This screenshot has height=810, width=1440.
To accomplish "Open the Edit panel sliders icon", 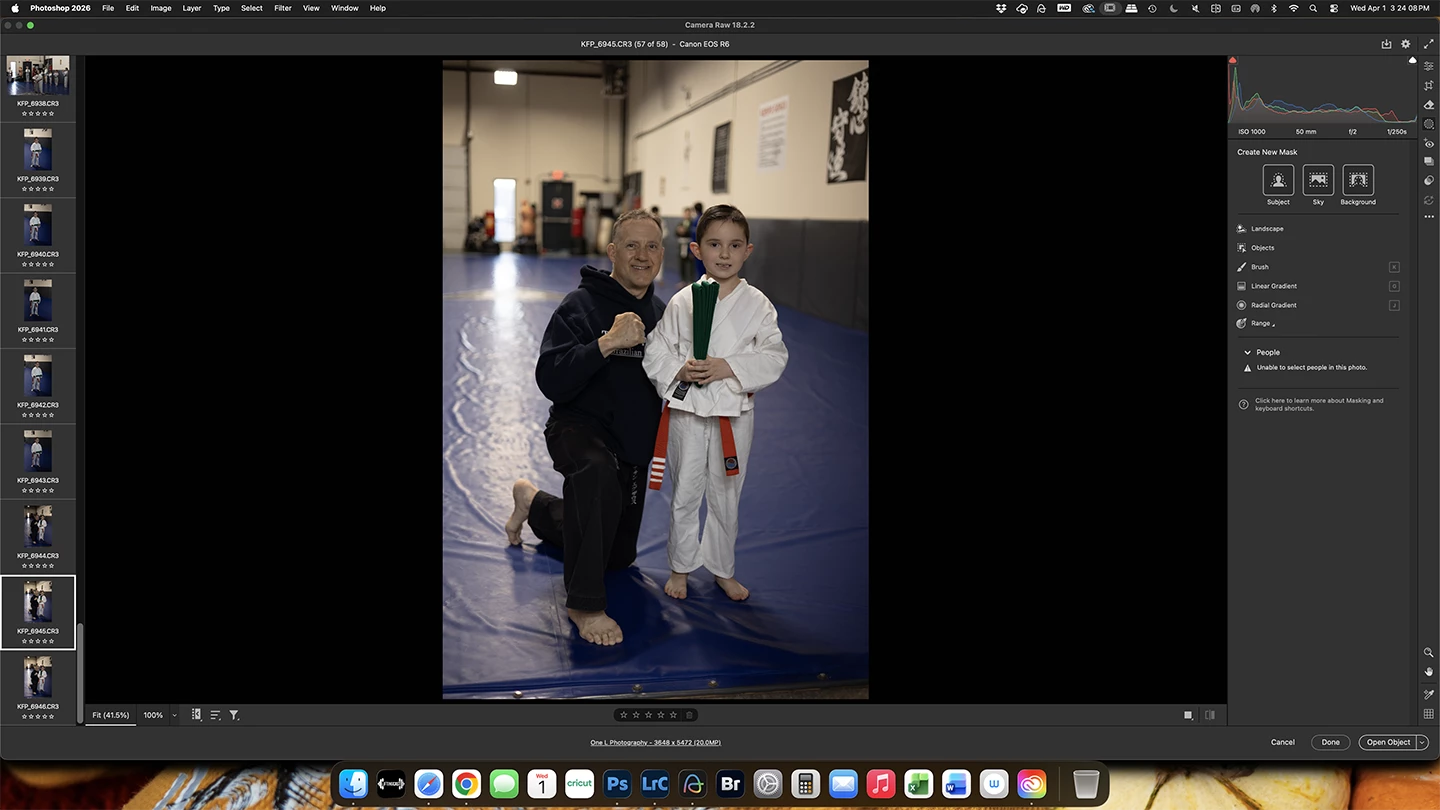I will 1428,66.
